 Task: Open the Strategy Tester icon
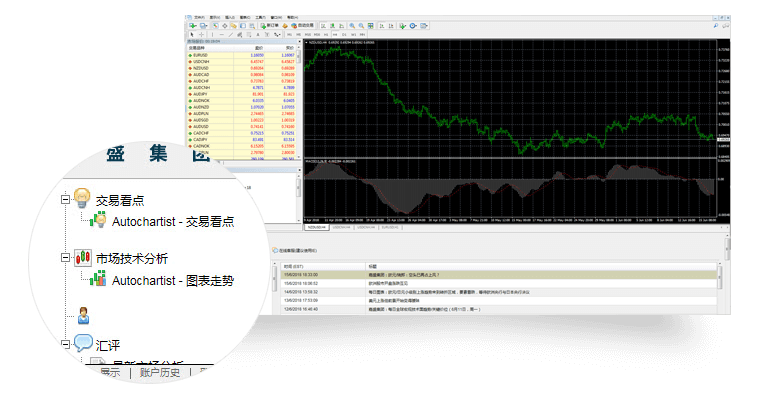[252, 26]
